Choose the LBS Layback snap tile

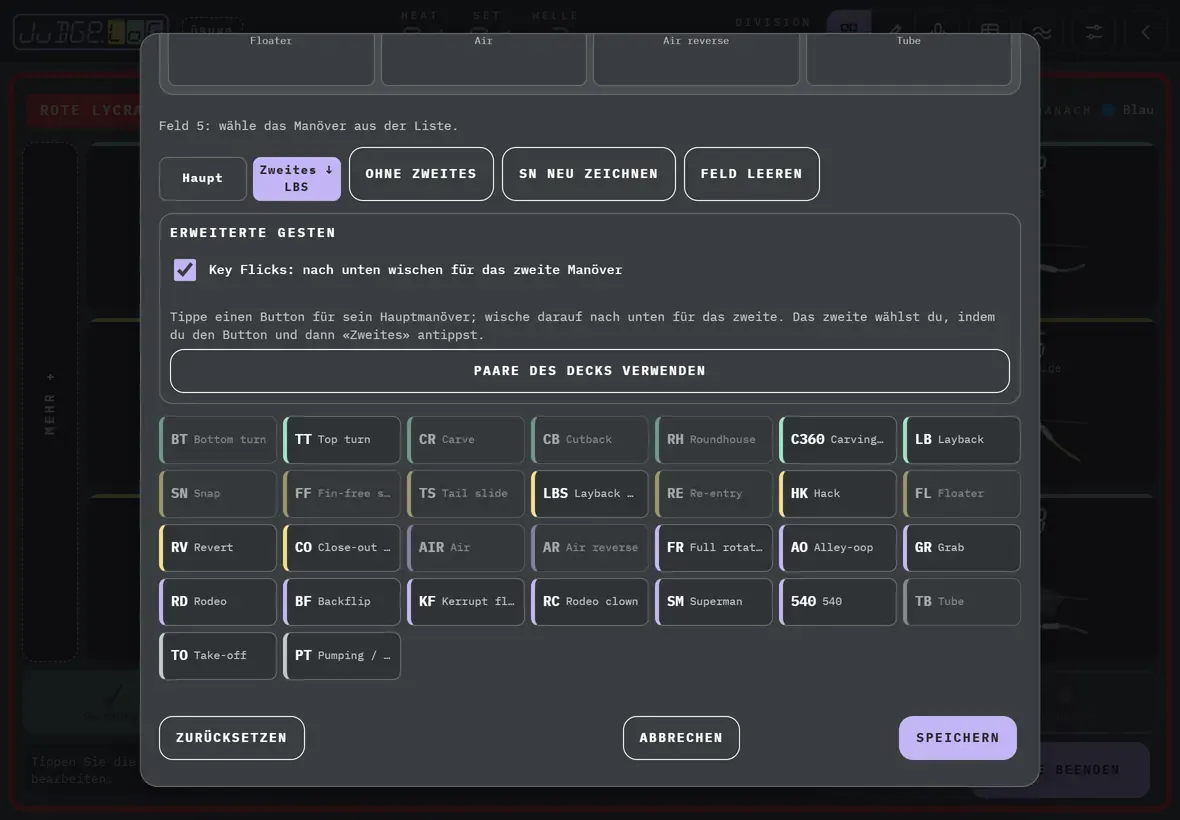tap(589, 494)
